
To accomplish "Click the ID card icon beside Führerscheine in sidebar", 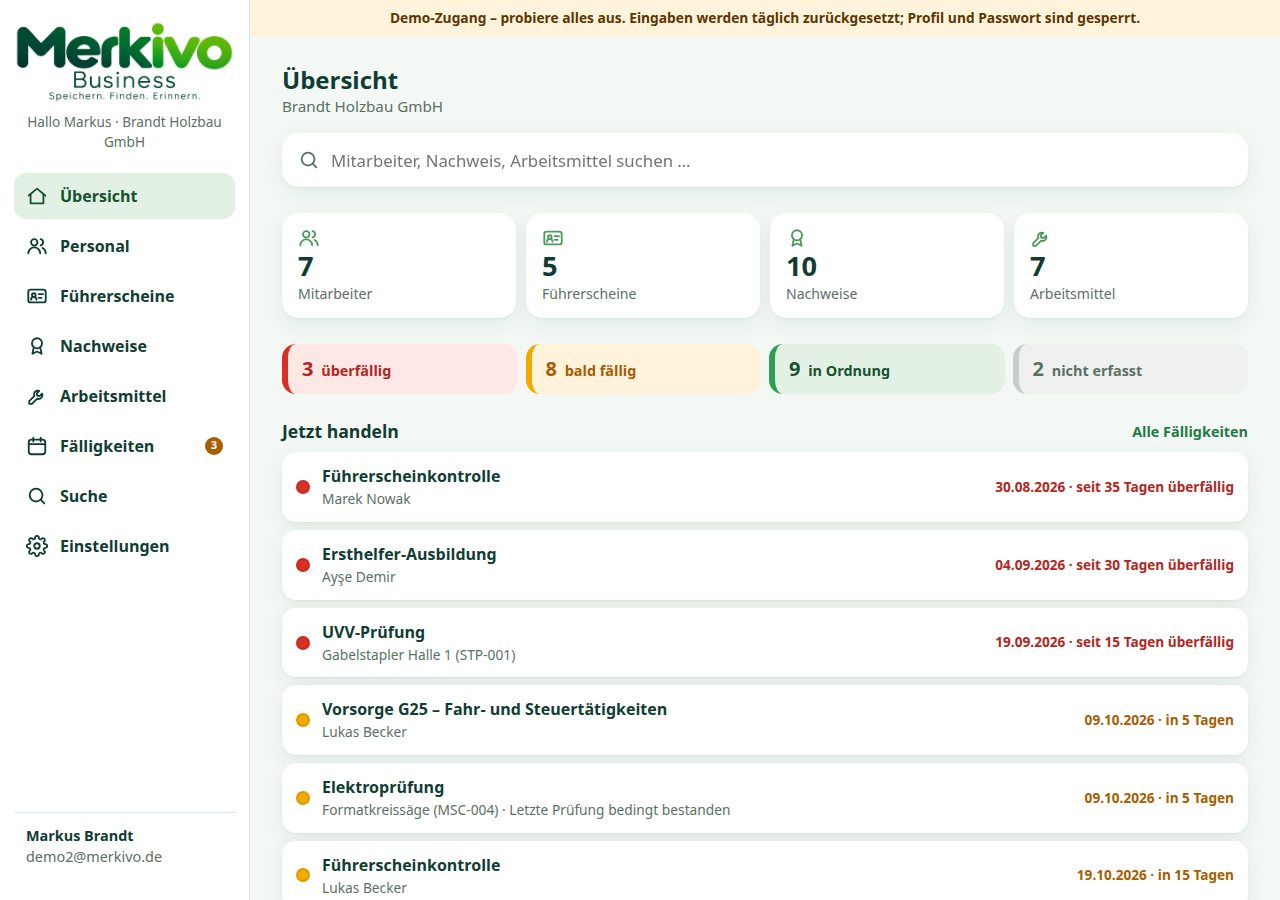I will point(37,296).
